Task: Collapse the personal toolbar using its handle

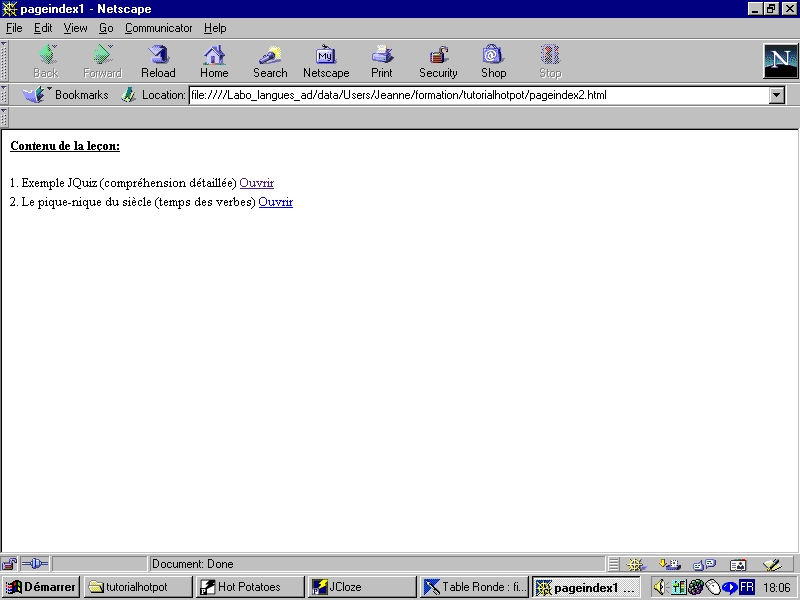Action: [4, 117]
